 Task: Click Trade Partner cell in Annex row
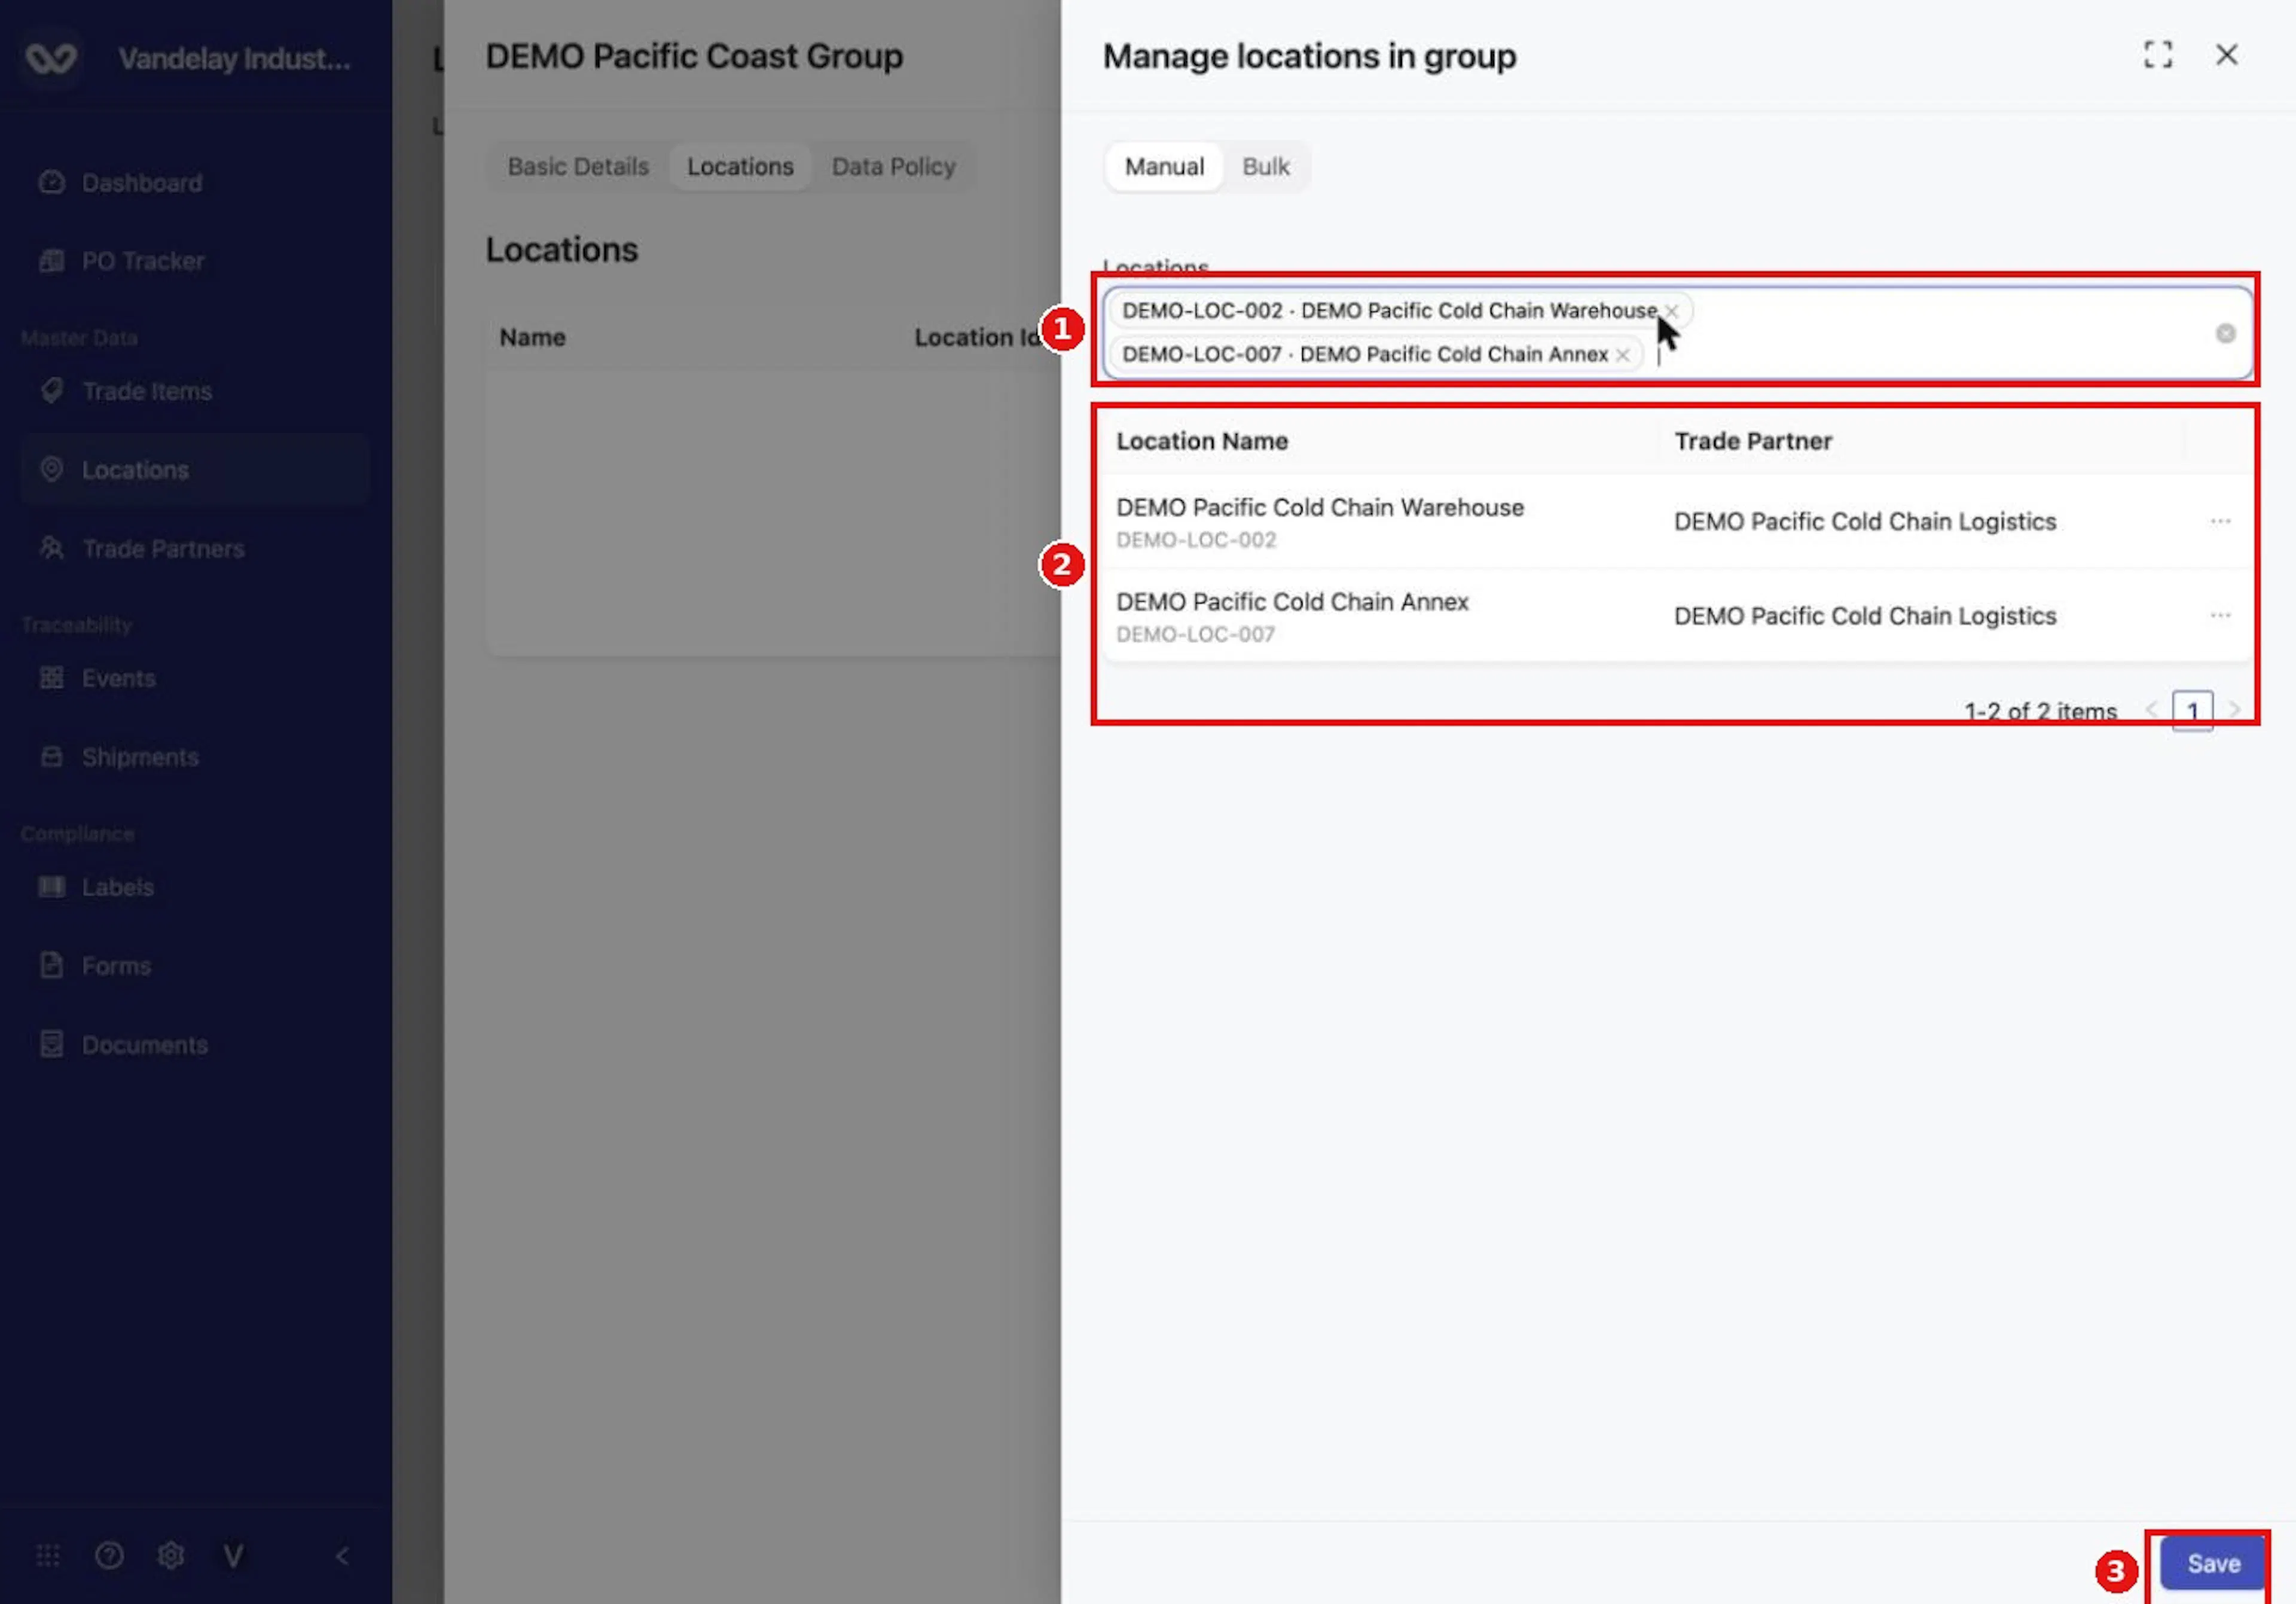1865,616
